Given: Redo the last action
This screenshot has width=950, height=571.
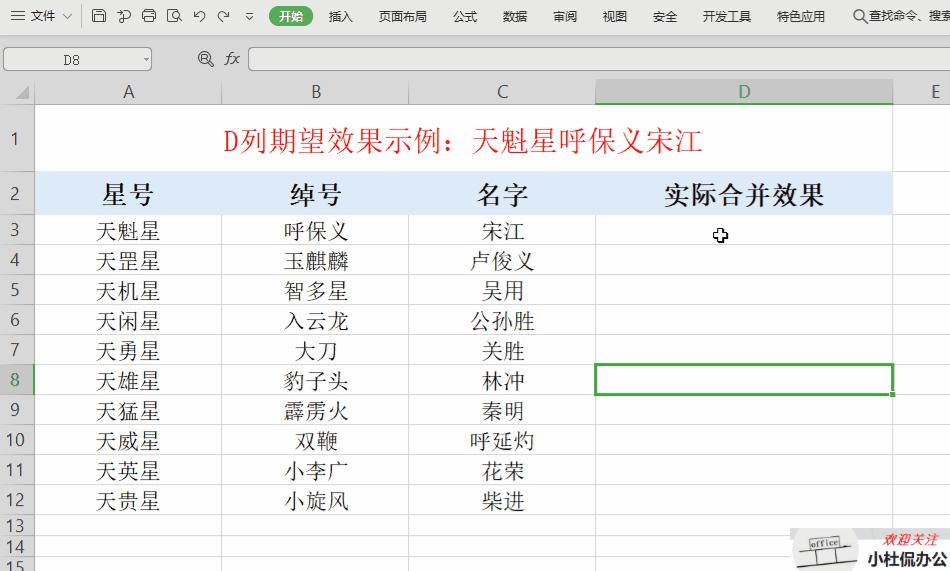Looking at the screenshot, I should click(224, 16).
